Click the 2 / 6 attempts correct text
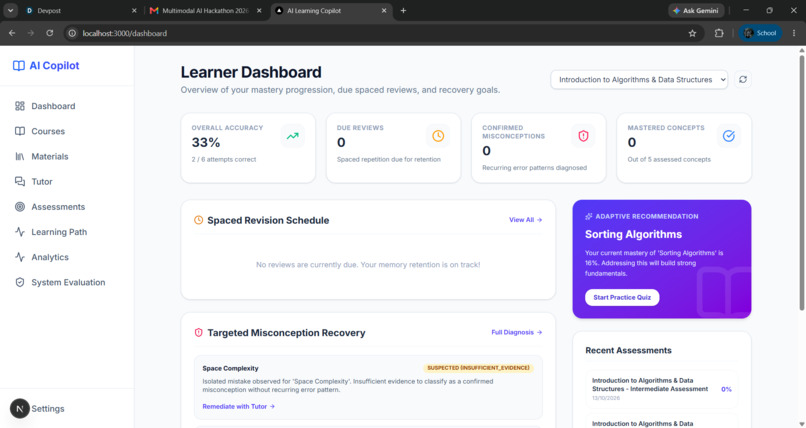806x428 pixels. (x=224, y=159)
